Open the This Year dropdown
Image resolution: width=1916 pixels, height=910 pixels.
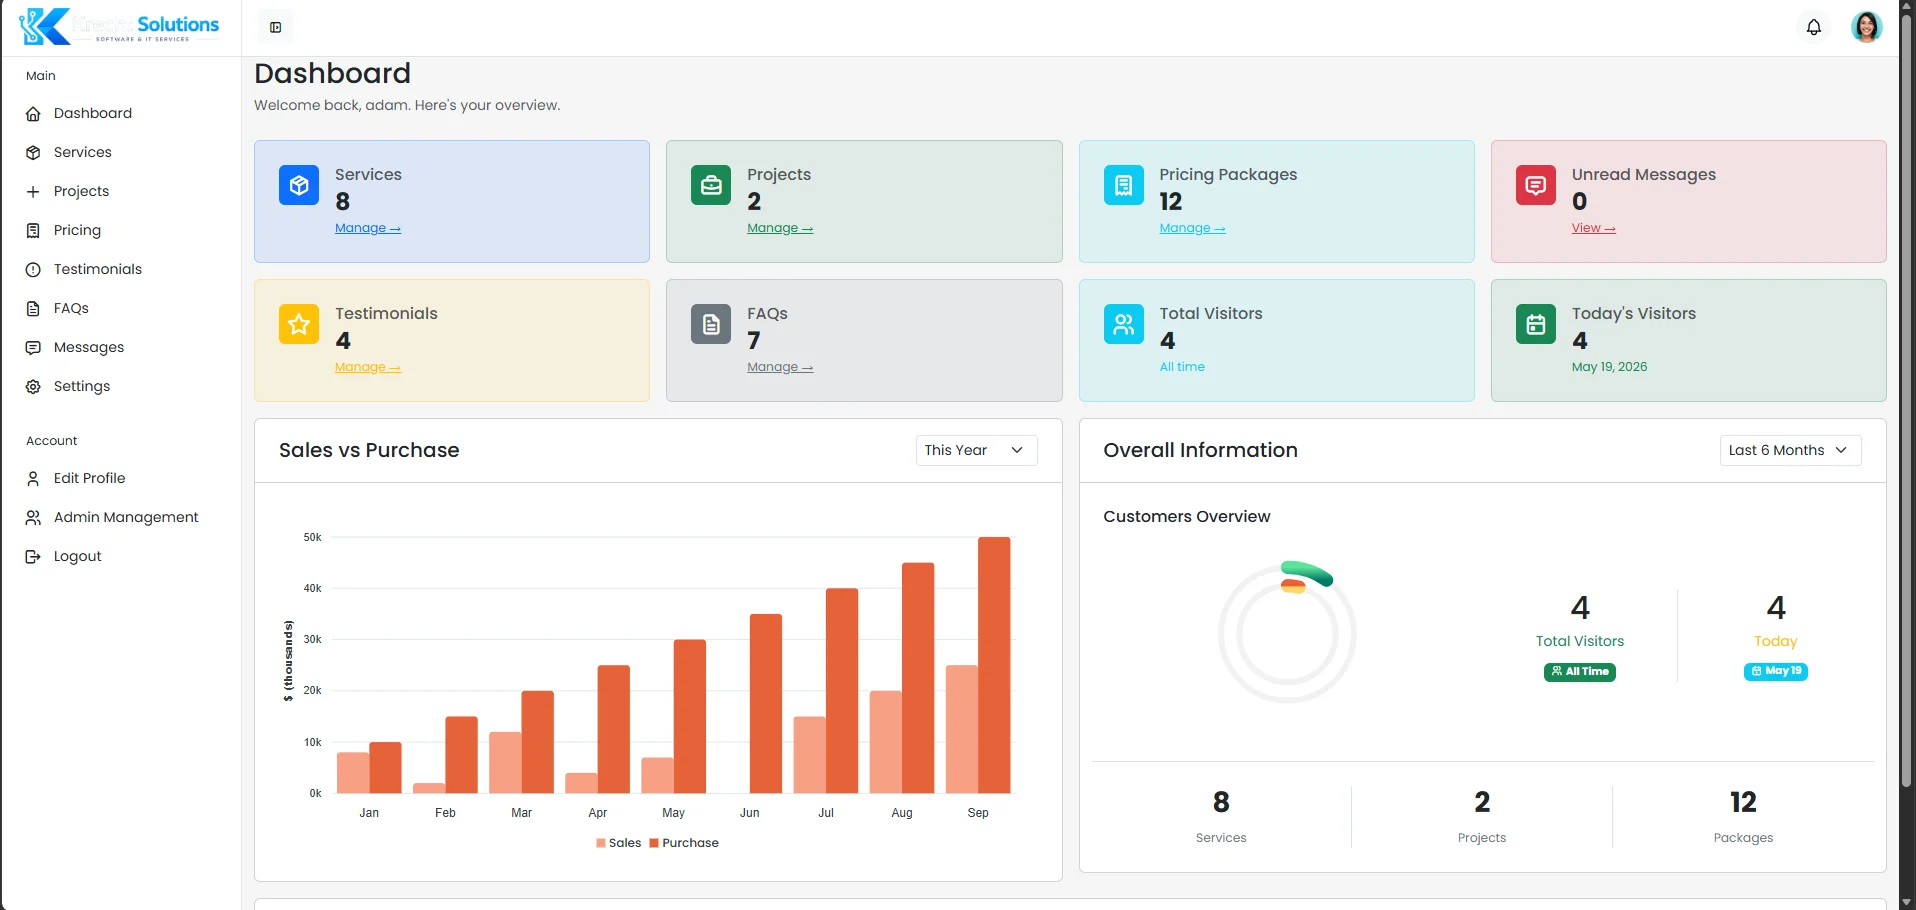coord(976,450)
